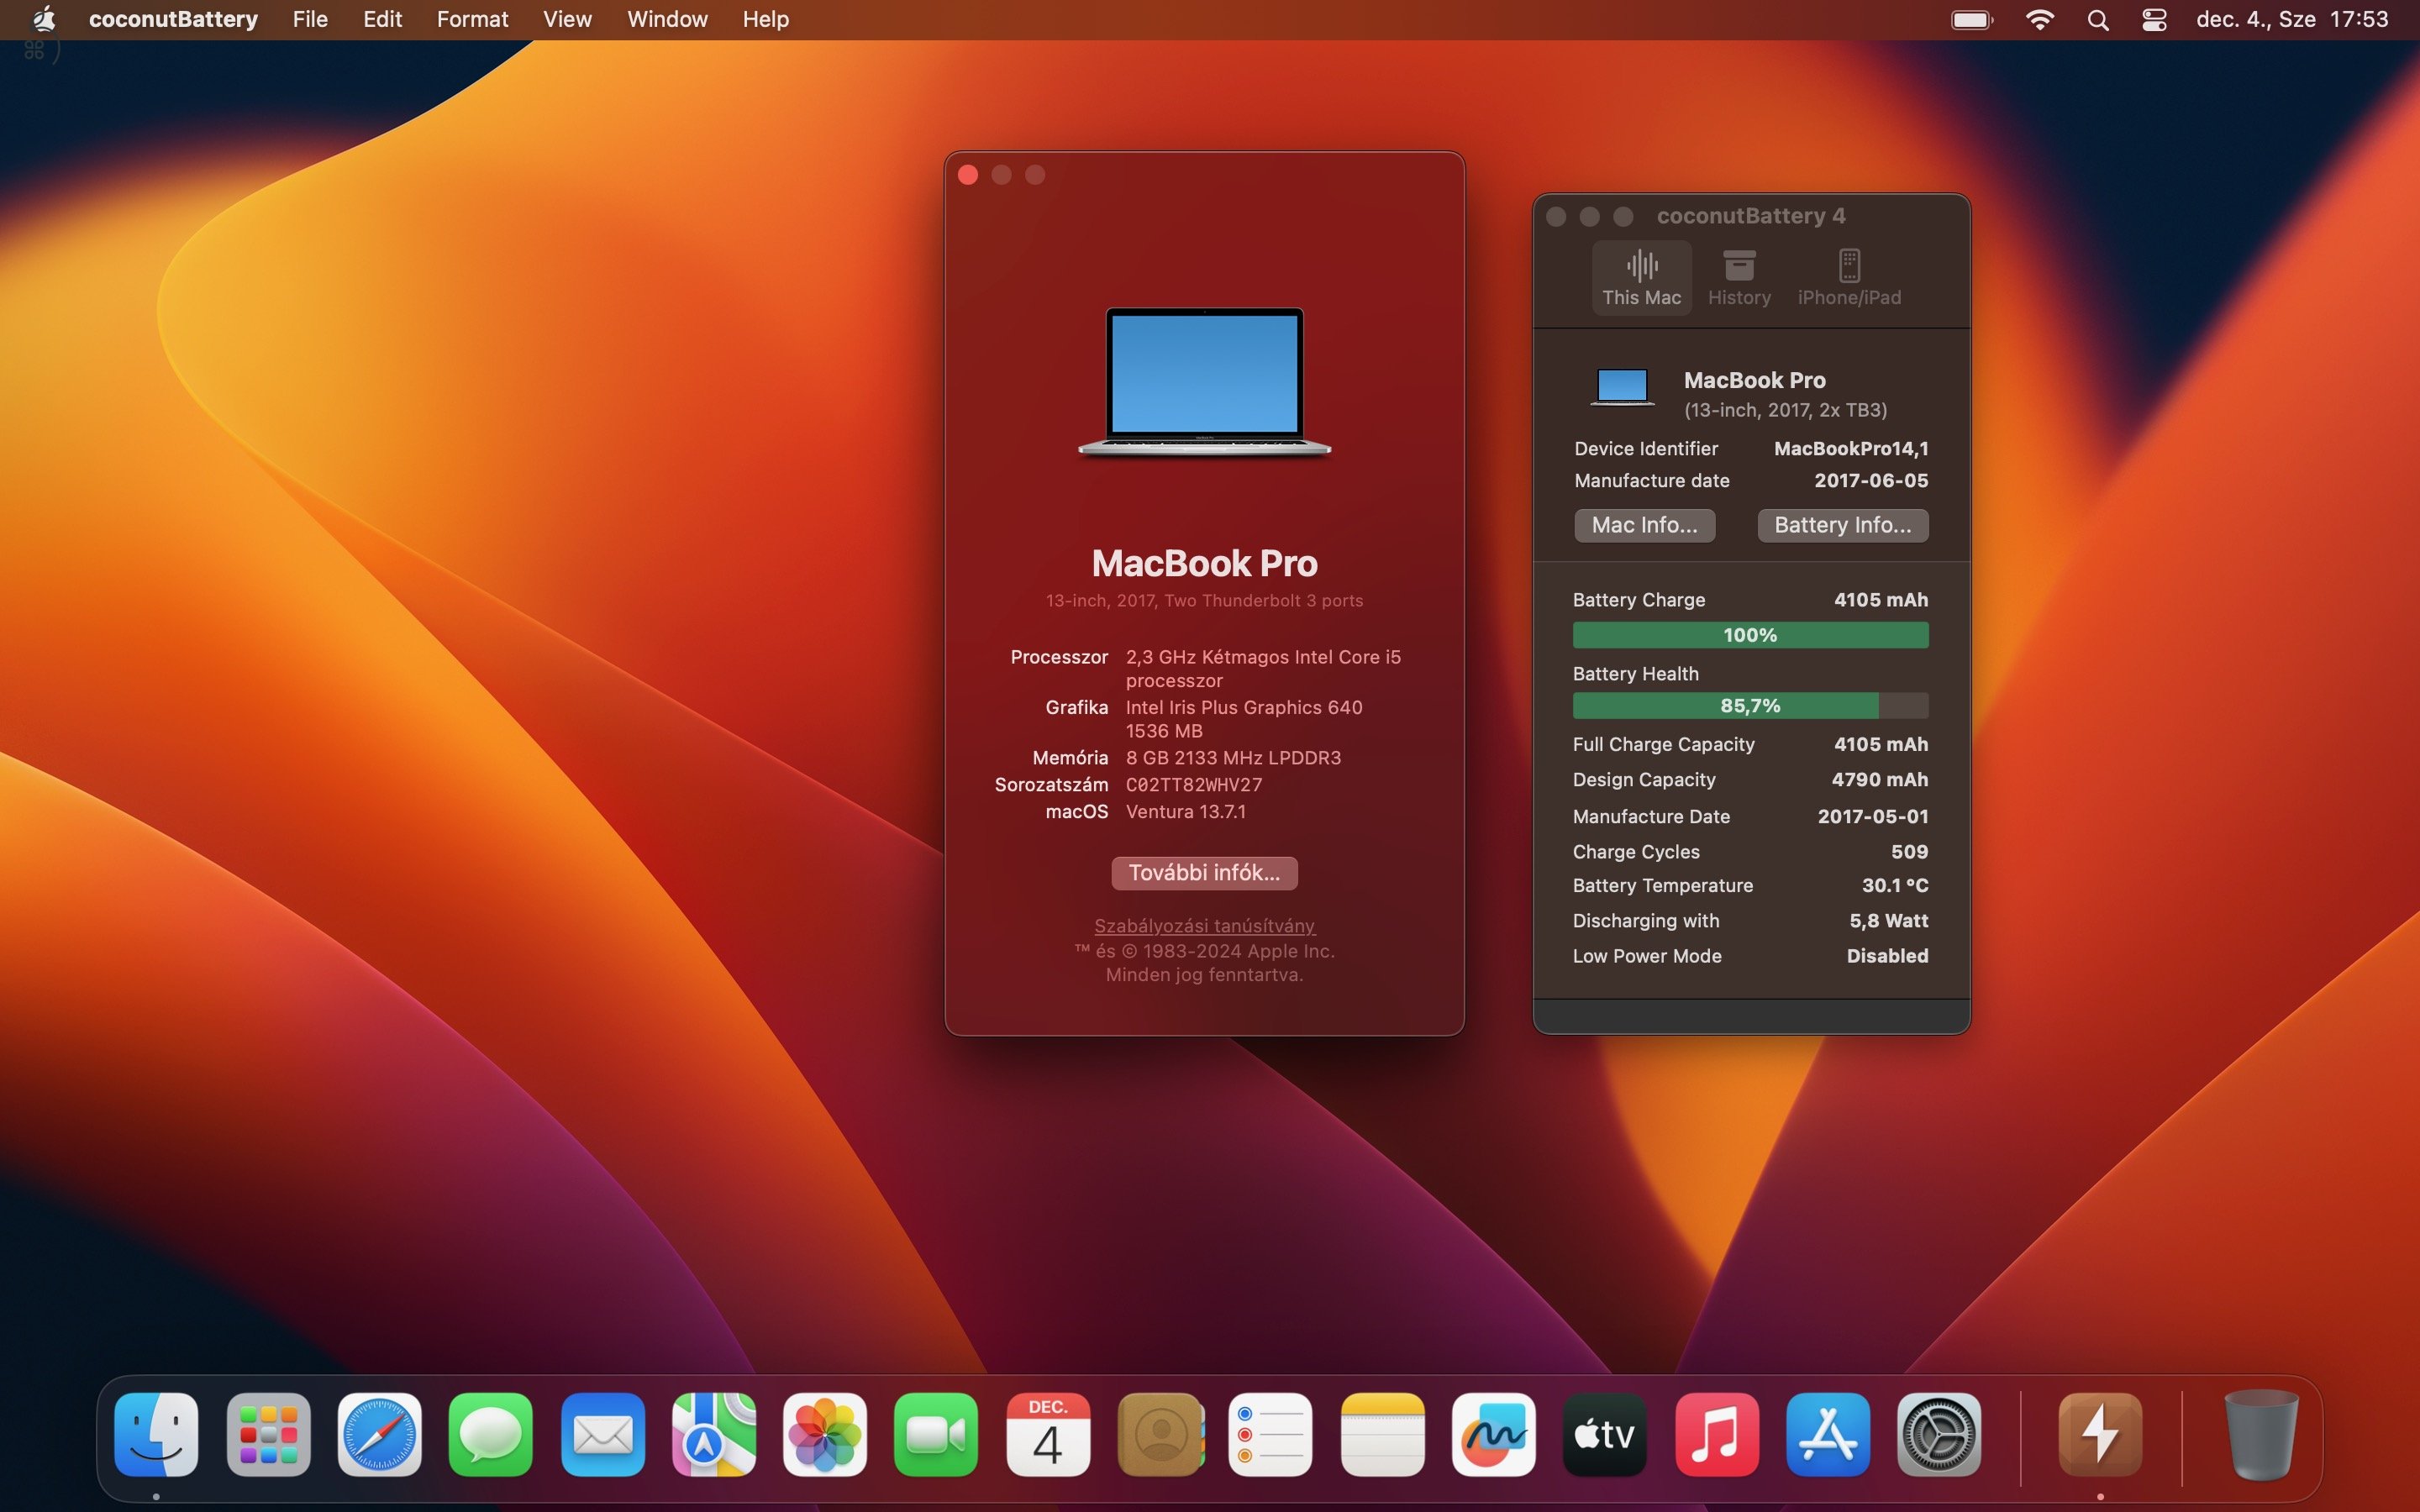Click the Device Identifier value MacBookPro14,1
The image size is (2420, 1512).
pyautogui.click(x=1851, y=449)
